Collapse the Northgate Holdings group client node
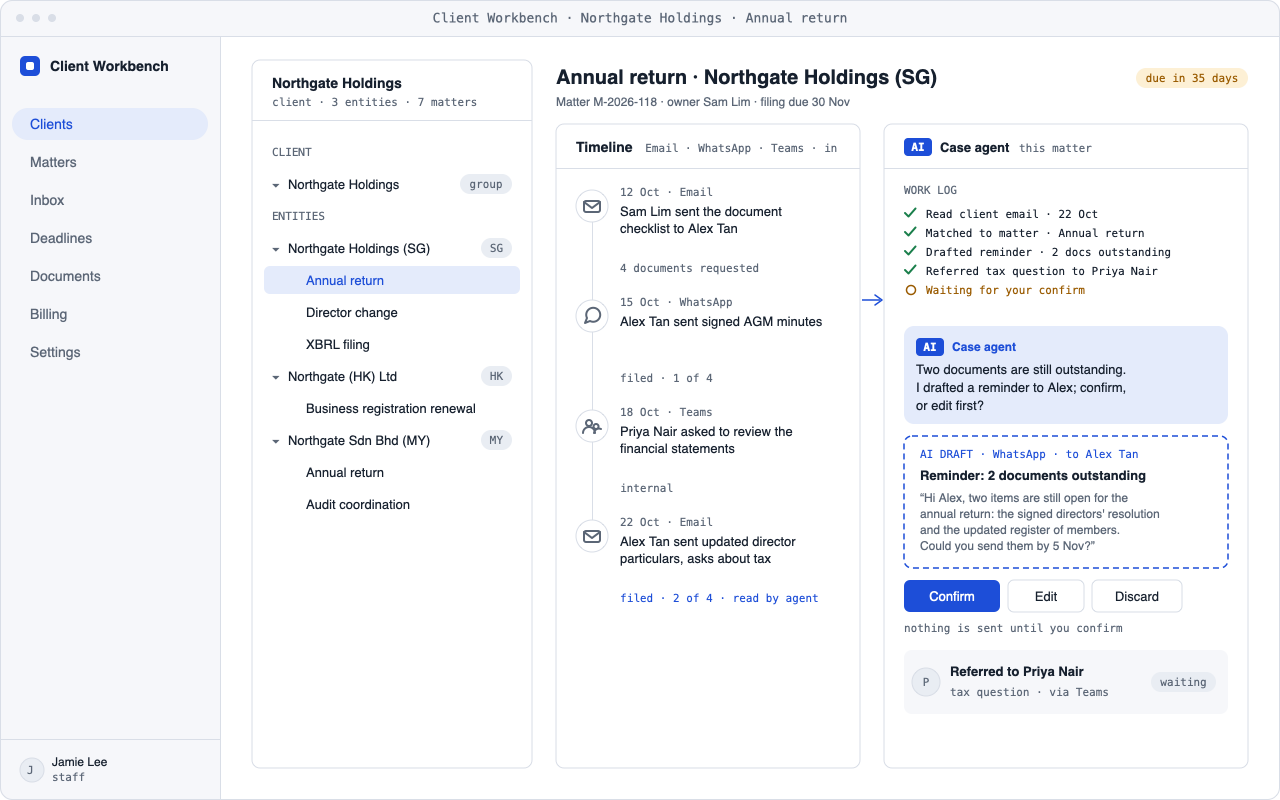This screenshot has width=1280, height=800. (x=276, y=185)
